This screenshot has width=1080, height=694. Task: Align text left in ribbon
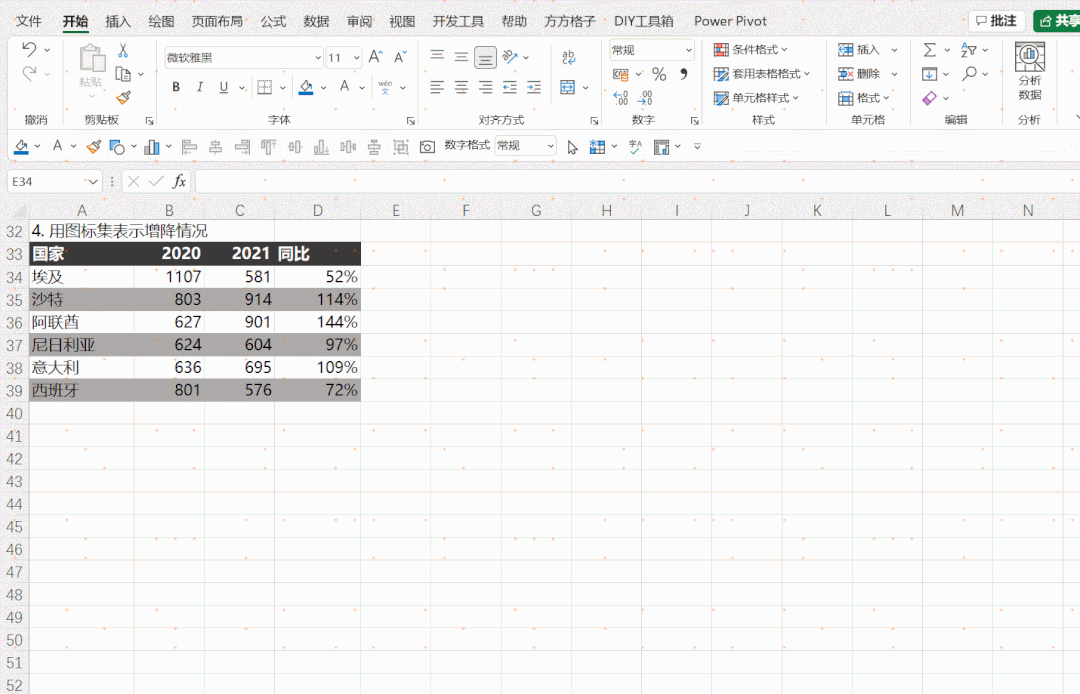(x=437, y=87)
